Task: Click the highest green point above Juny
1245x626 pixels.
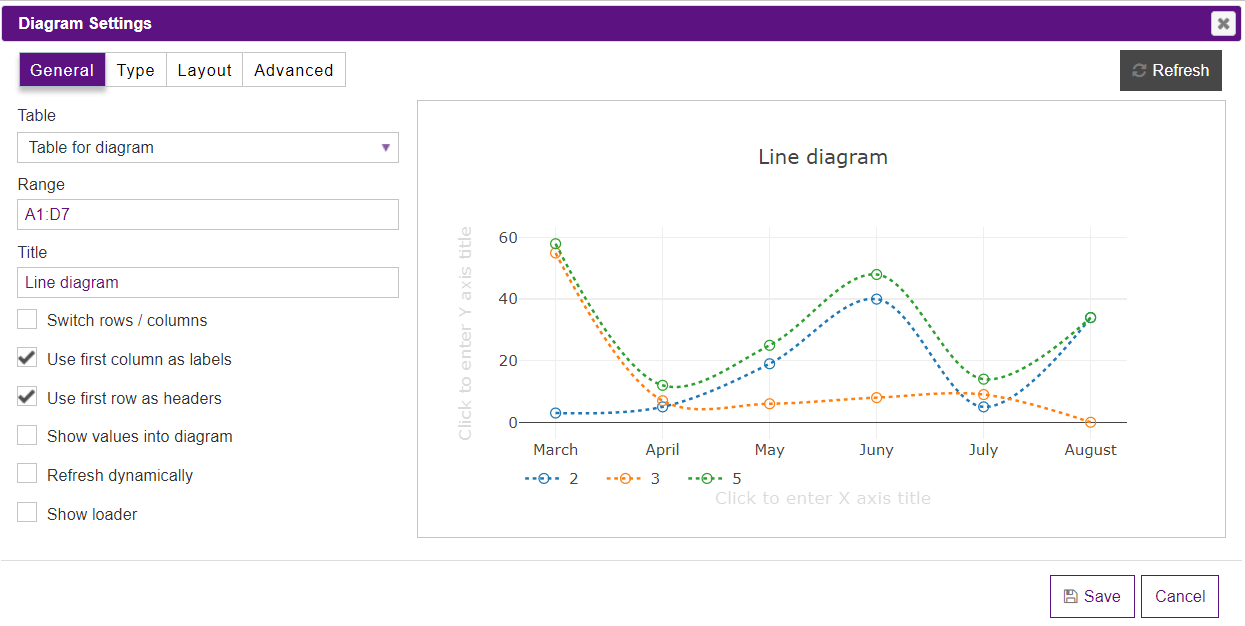Action: [x=876, y=273]
